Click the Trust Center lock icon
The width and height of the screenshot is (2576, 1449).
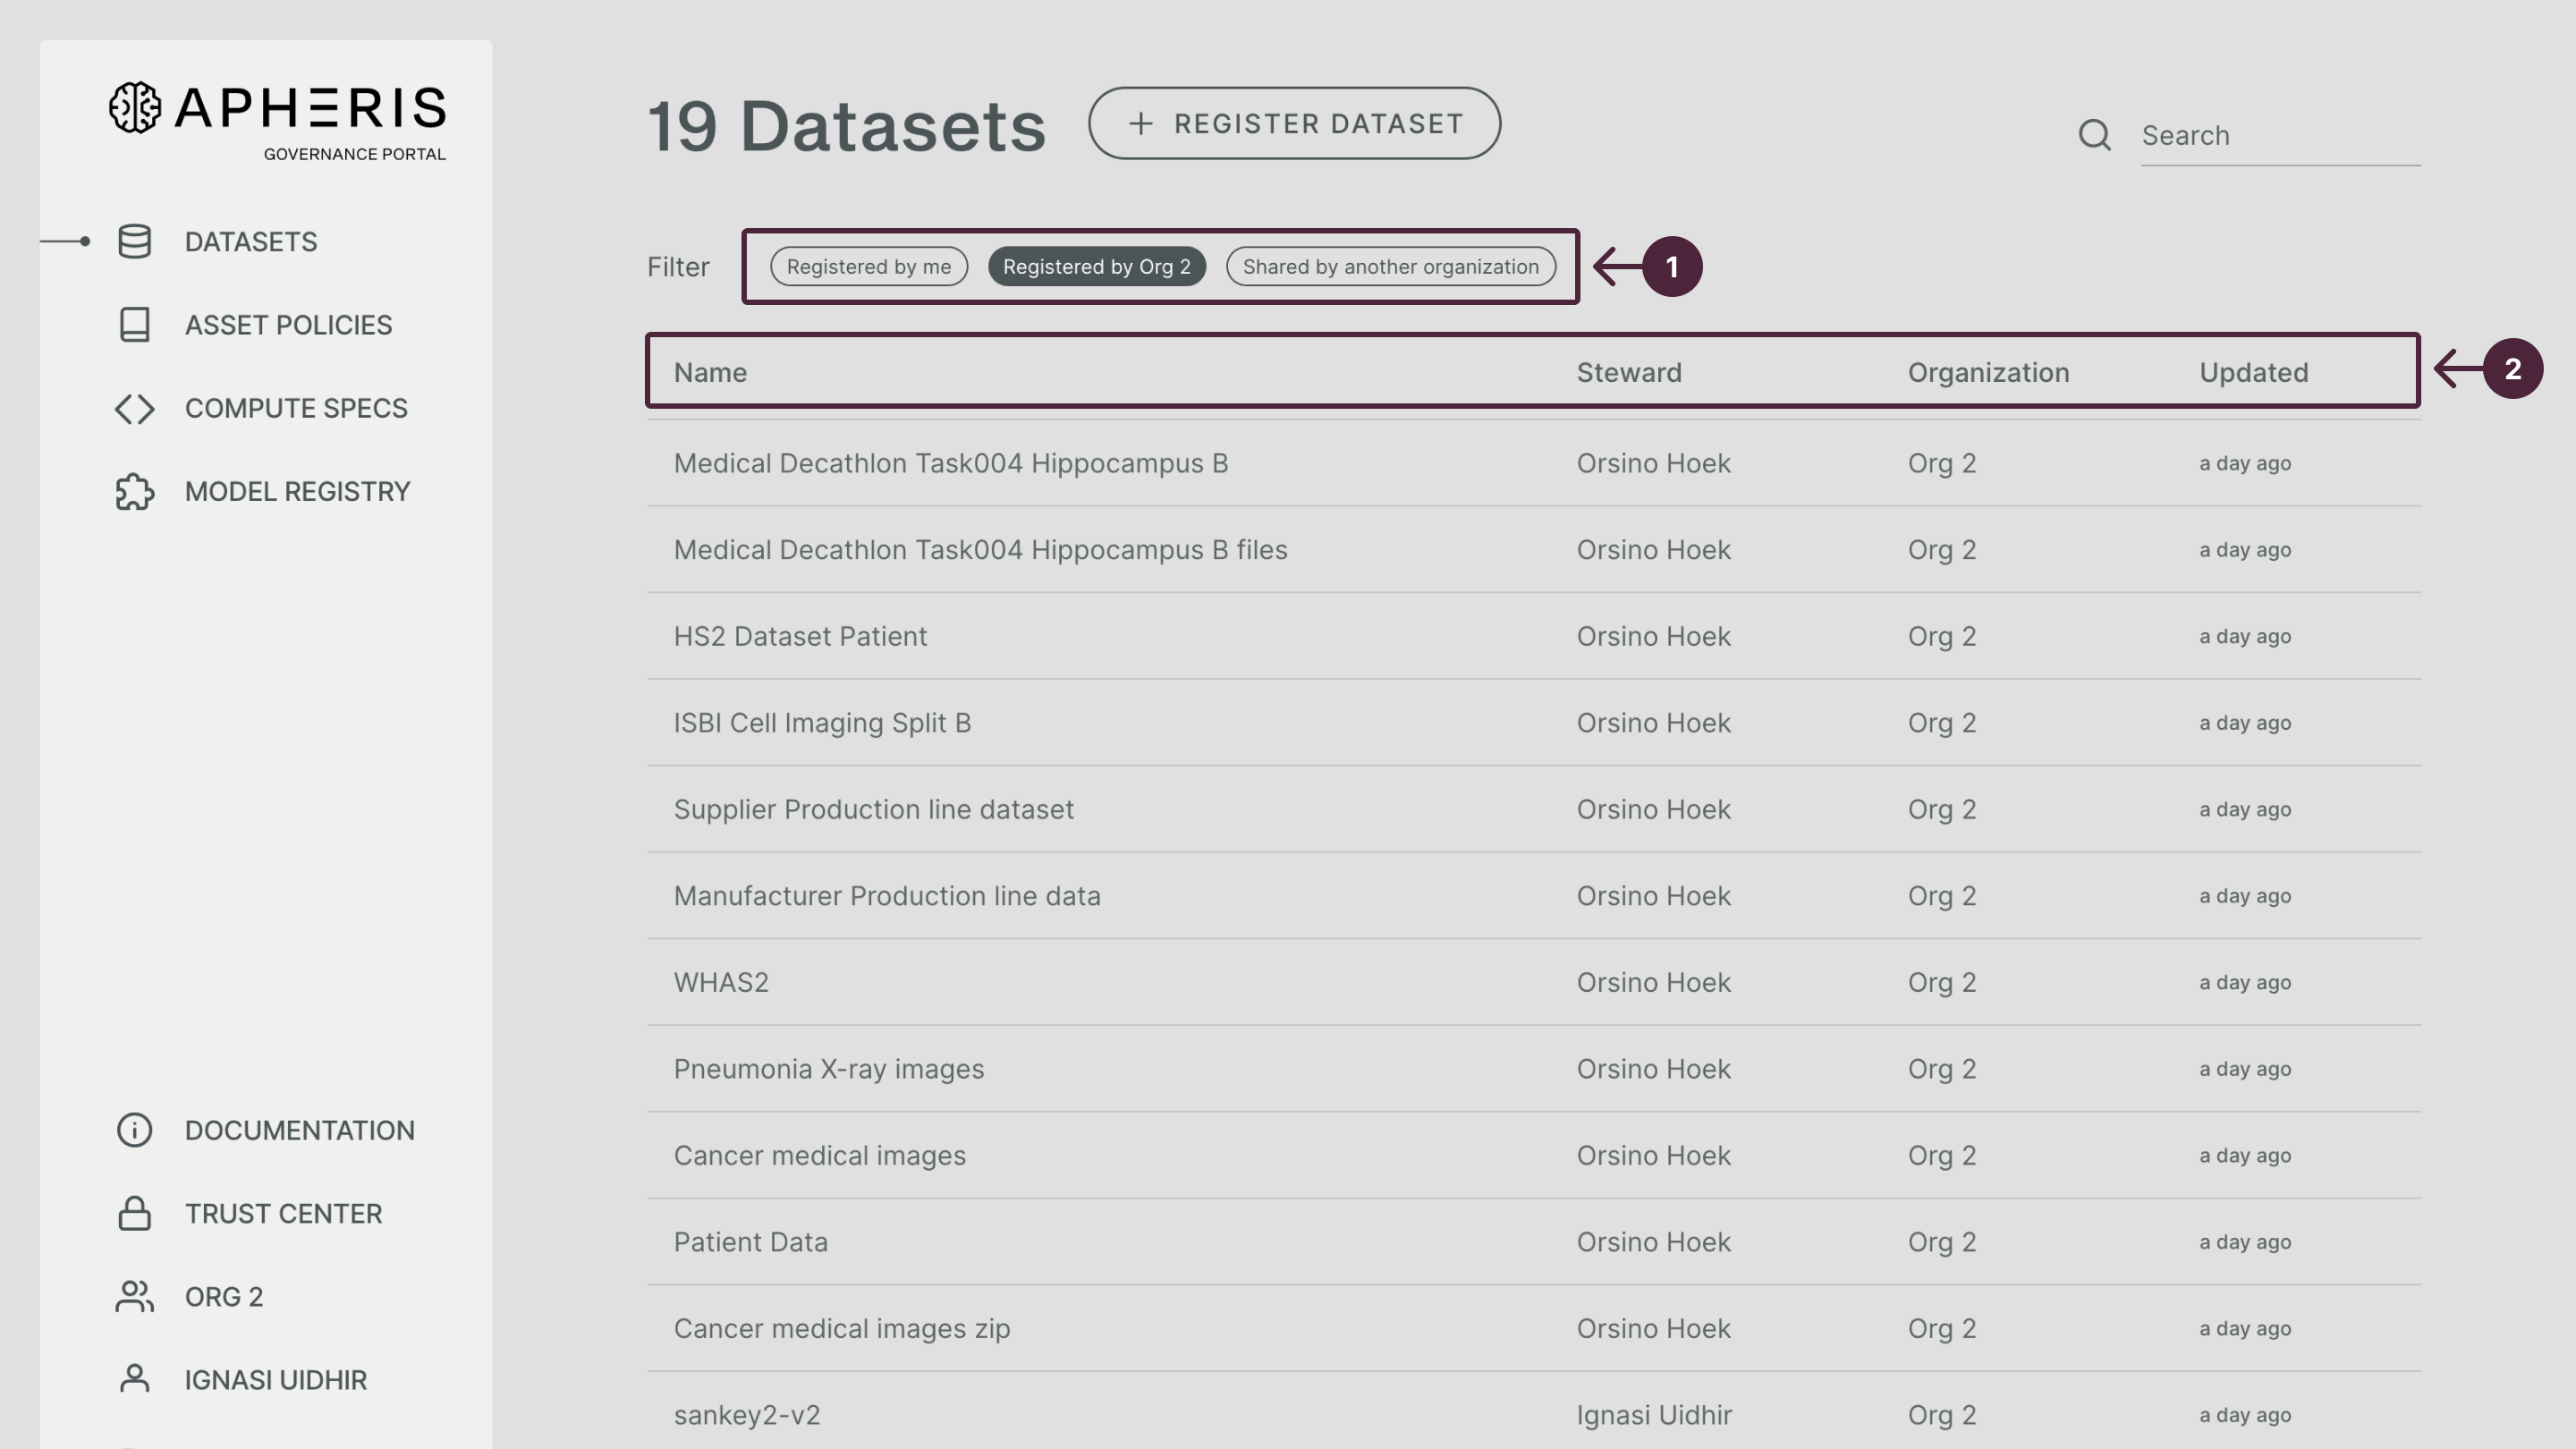(133, 1213)
